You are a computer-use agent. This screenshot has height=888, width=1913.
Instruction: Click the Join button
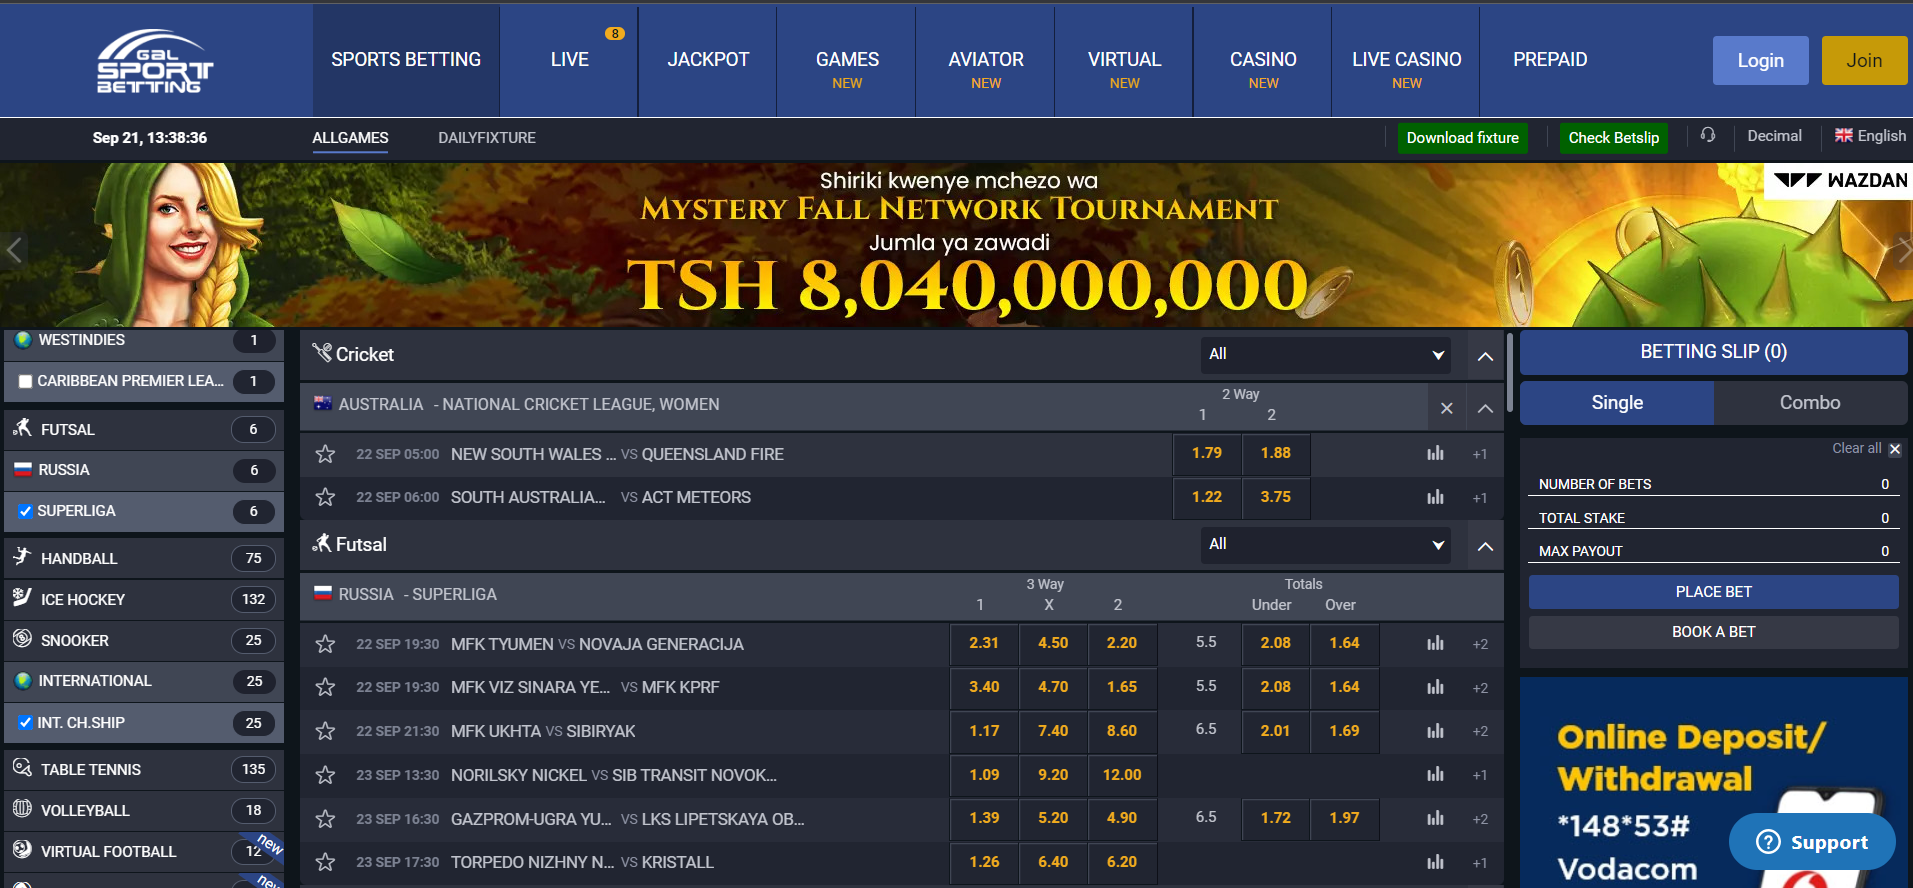tap(1864, 61)
